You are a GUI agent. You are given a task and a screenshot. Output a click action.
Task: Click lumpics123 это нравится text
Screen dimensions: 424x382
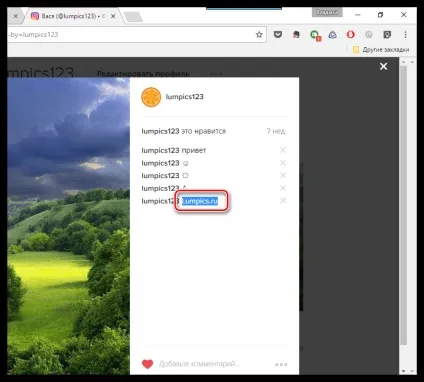tap(184, 131)
